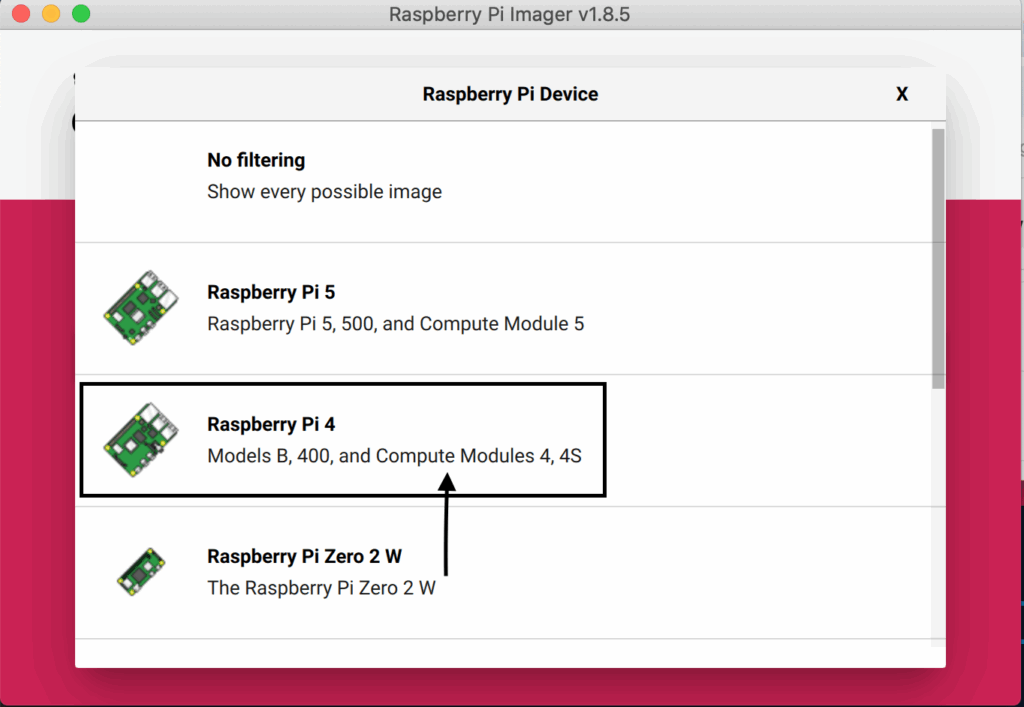Screen dimensions: 1024x707
Task: Close the Raspberry Pi Device dialog with X
Action: click(902, 94)
